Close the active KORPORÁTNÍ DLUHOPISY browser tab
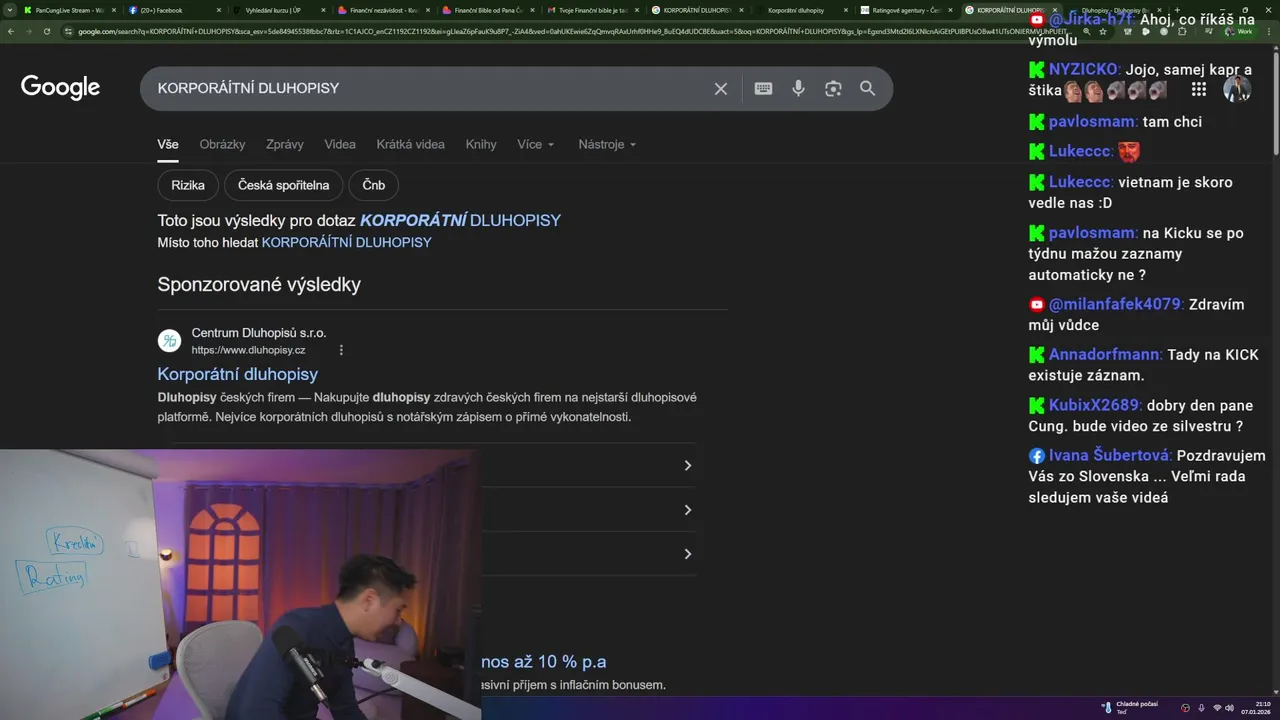This screenshot has height=720, width=1280. click(x=1054, y=10)
